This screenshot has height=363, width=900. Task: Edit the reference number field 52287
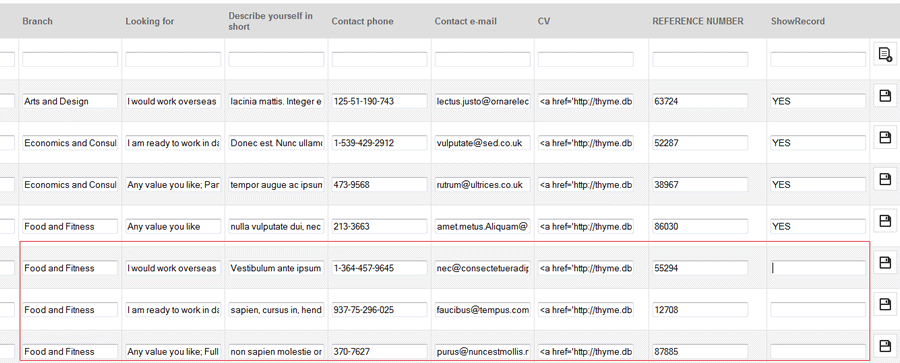point(700,142)
